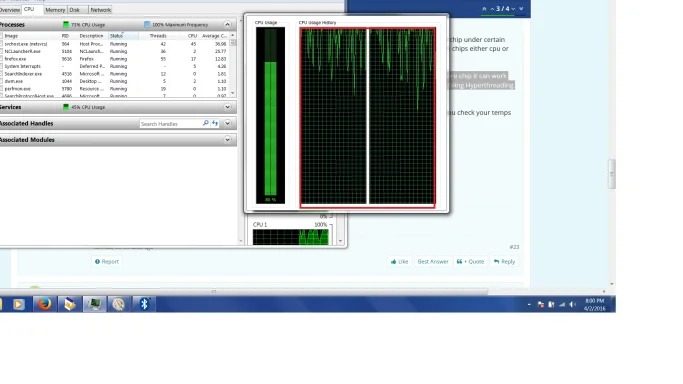The height and width of the screenshot is (384, 683).
Task: Tick the svchost.exe (netsvcs) process checkbox
Action: (1, 44)
